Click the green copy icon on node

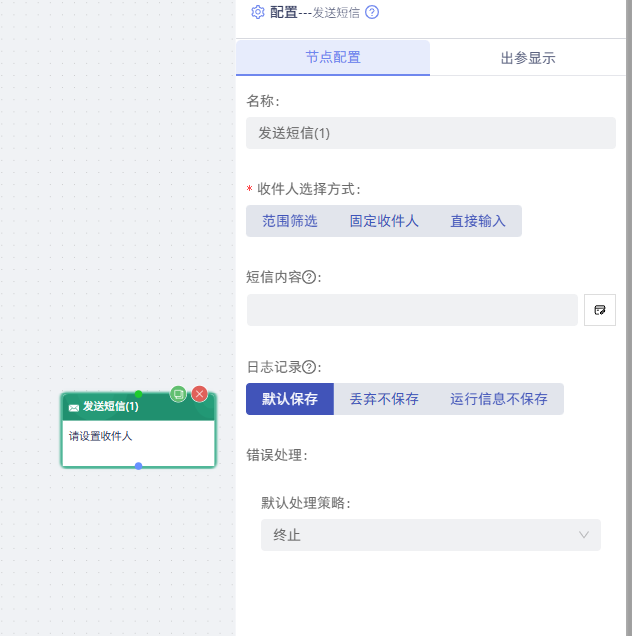point(178,394)
